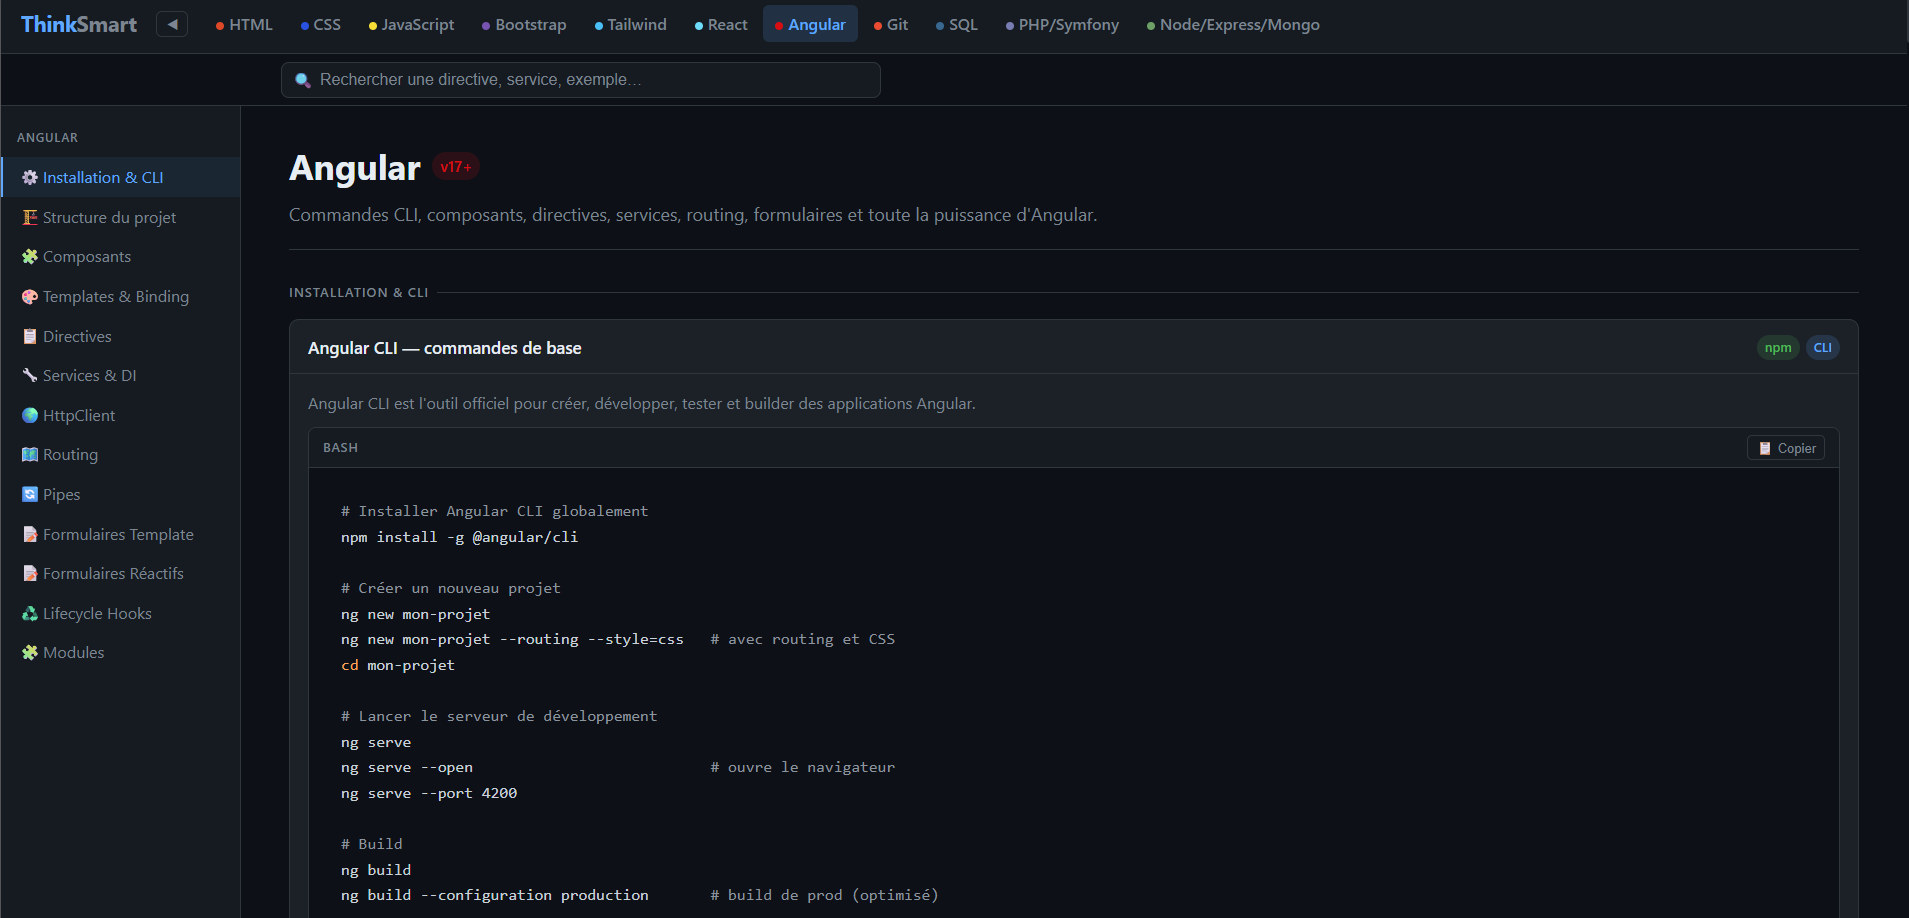Click the "# ouvre le navigateur" comment

point(803,768)
